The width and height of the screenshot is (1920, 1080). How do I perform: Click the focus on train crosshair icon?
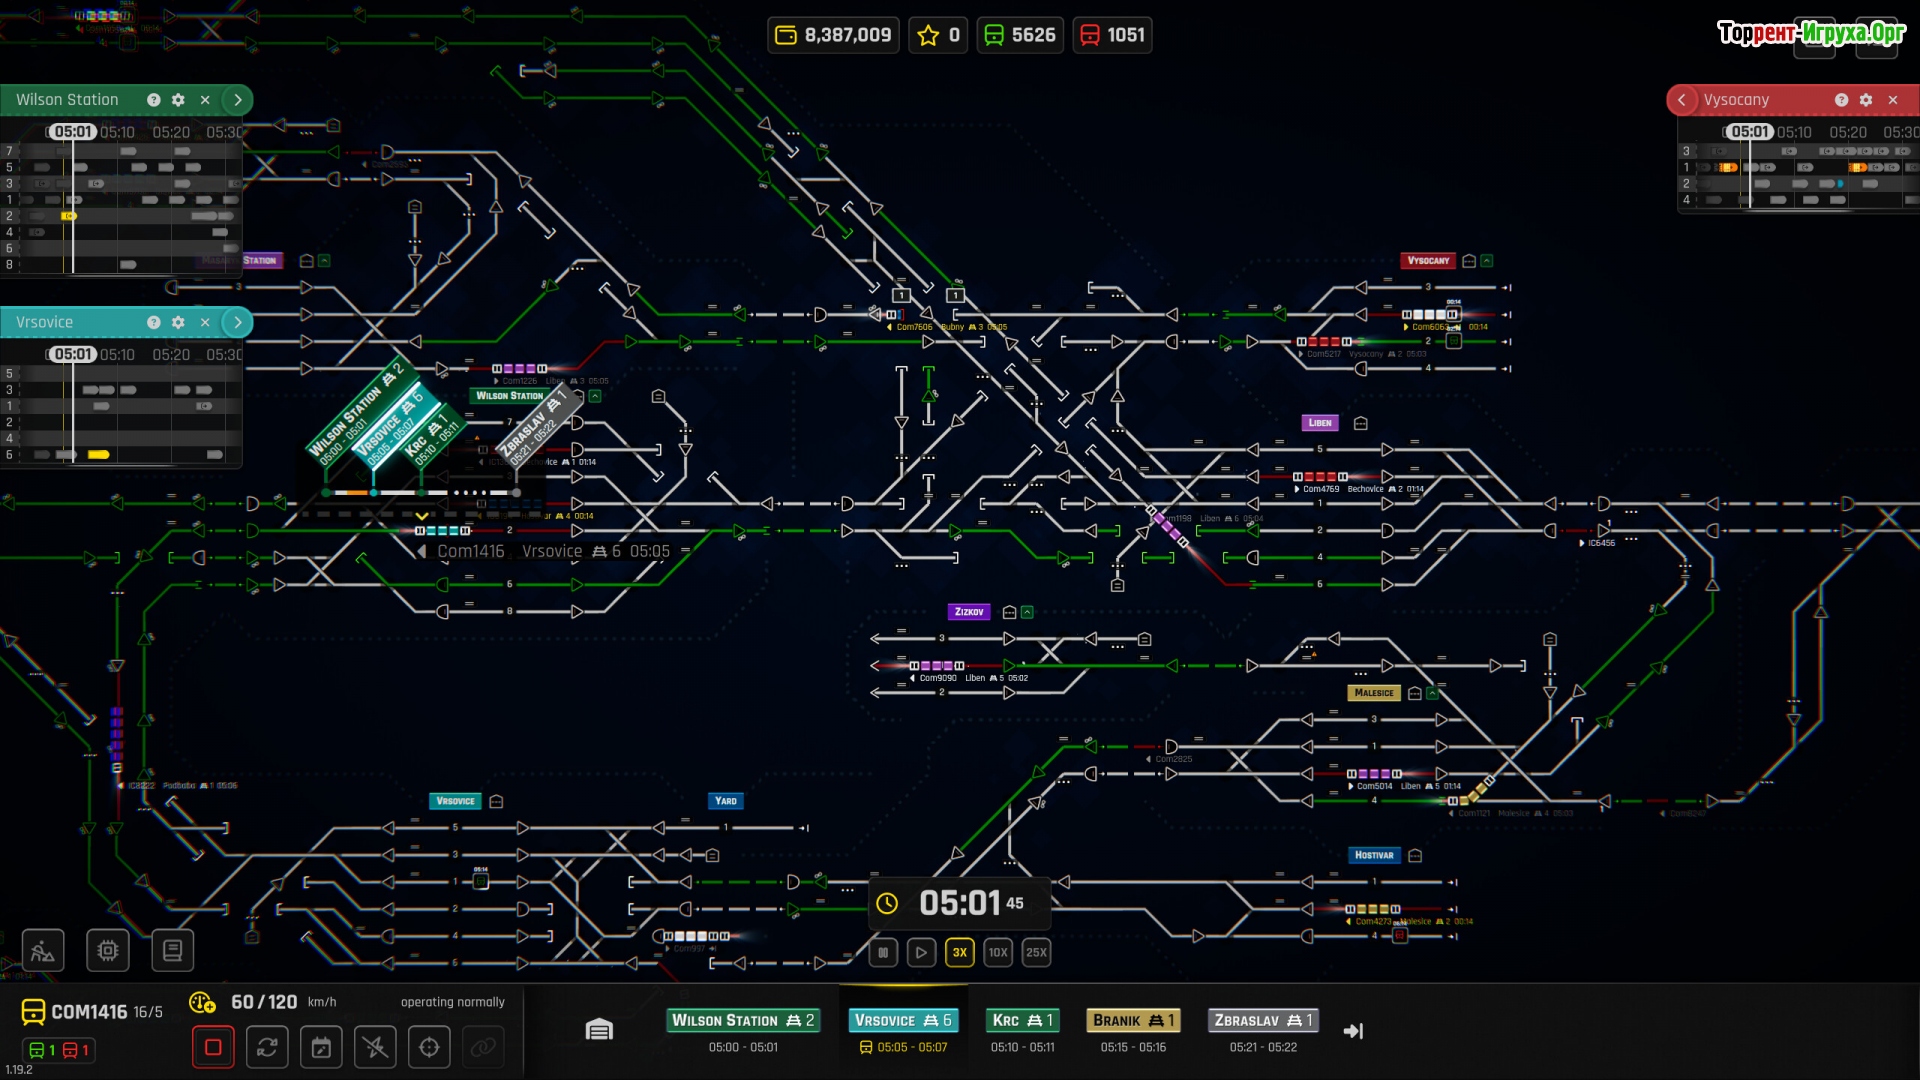[429, 1047]
